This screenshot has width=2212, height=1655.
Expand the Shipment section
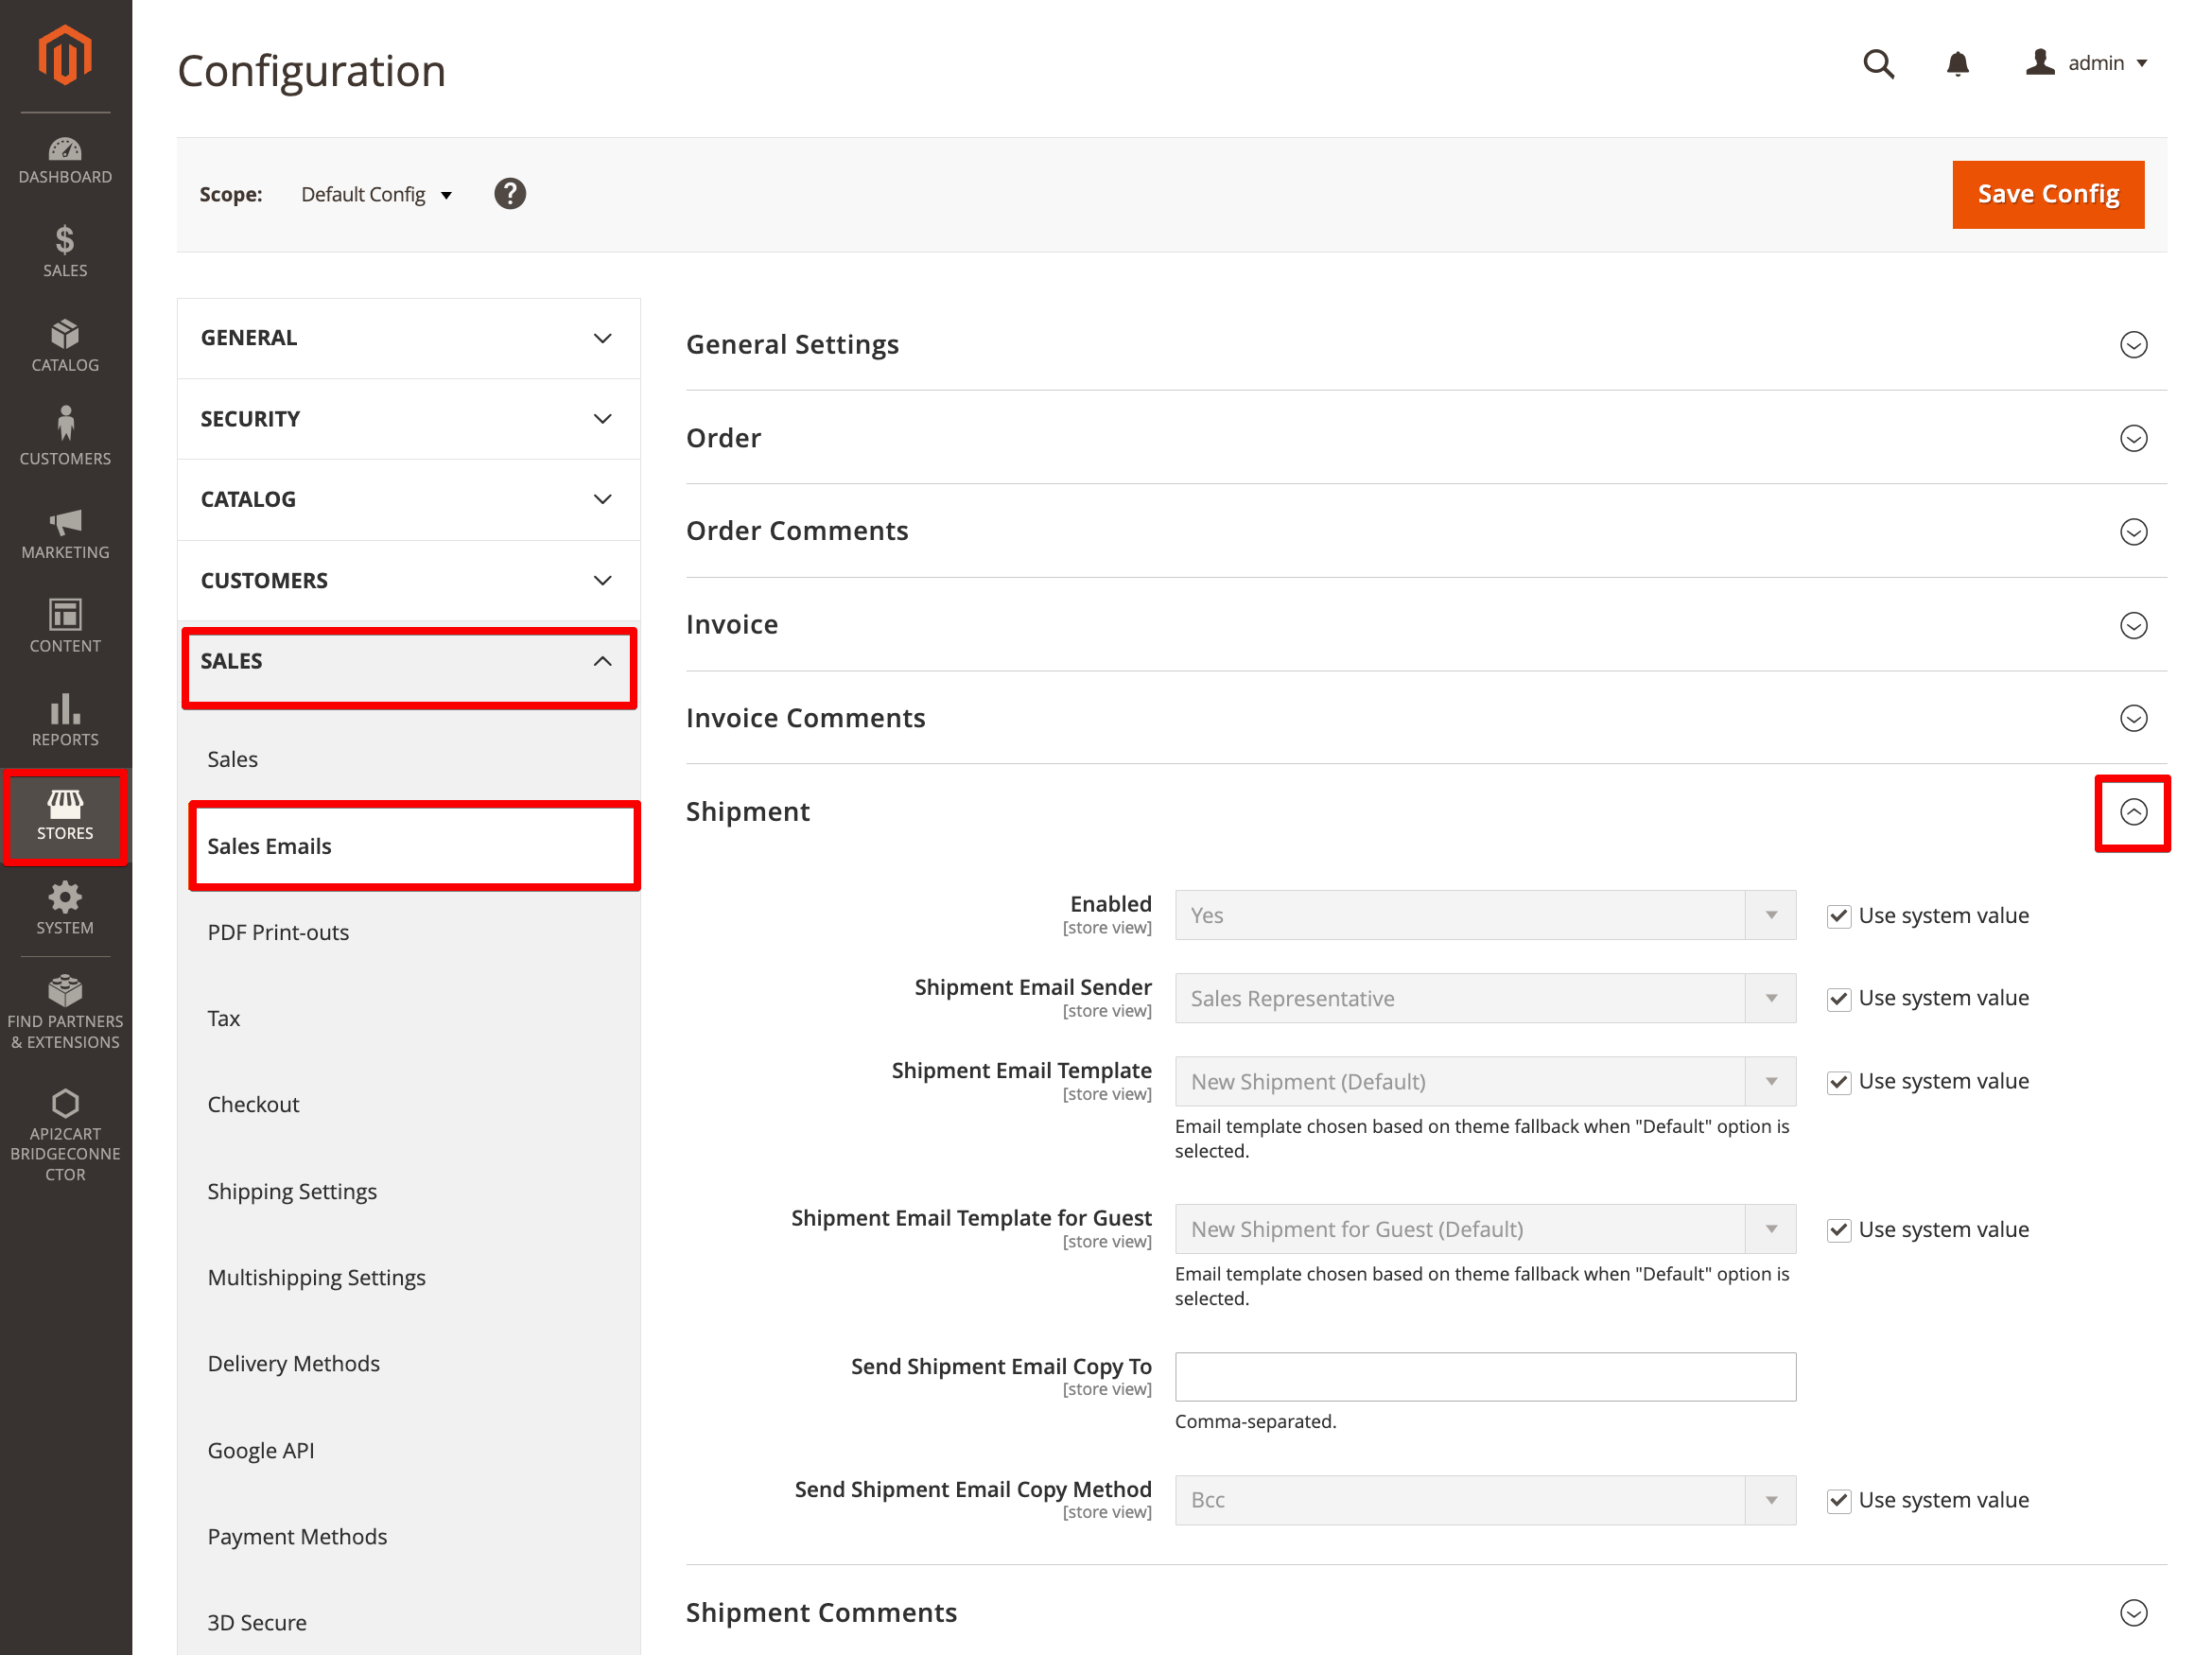tap(2135, 811)
